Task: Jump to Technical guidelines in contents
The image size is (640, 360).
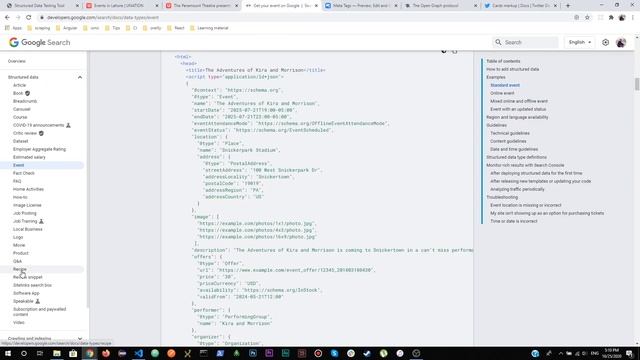Action: pyautogui.click(x=510, y=133)
